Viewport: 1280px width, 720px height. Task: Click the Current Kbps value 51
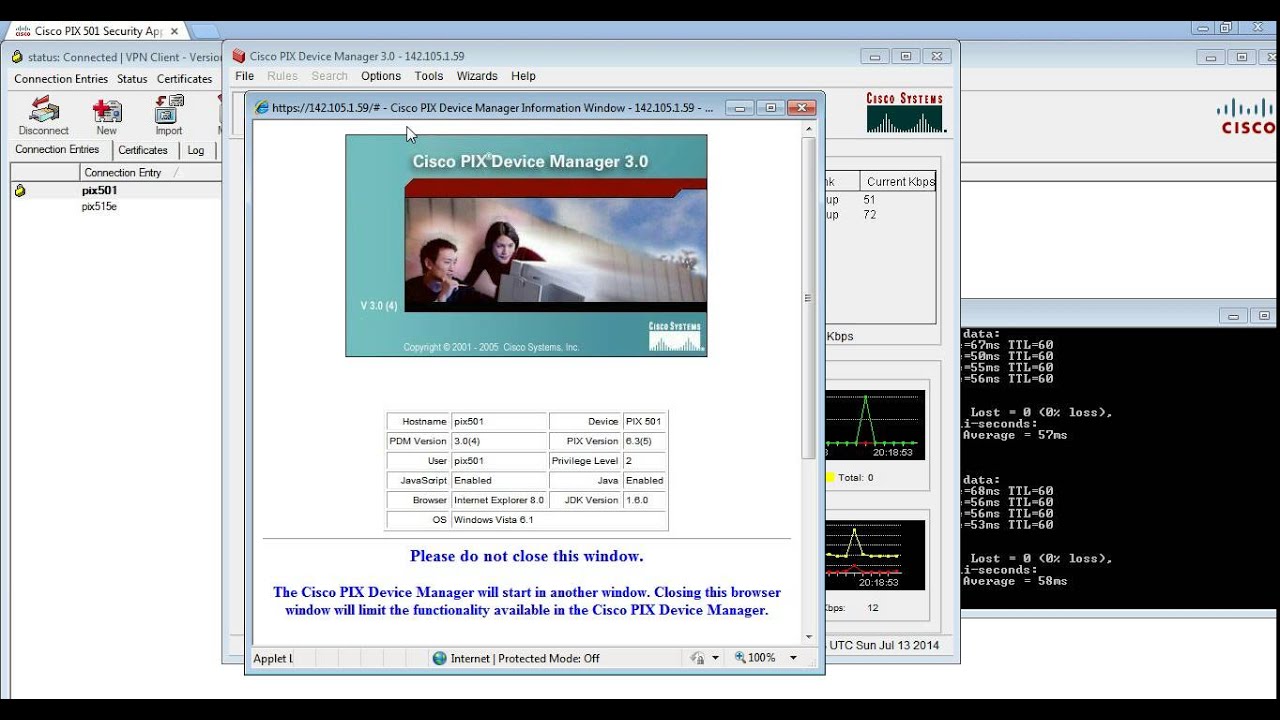pos(869,200)
